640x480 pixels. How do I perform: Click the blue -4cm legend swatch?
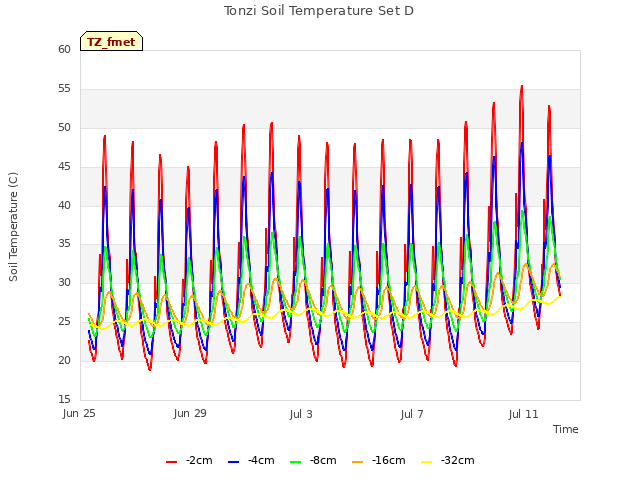[x=233, y=462]
